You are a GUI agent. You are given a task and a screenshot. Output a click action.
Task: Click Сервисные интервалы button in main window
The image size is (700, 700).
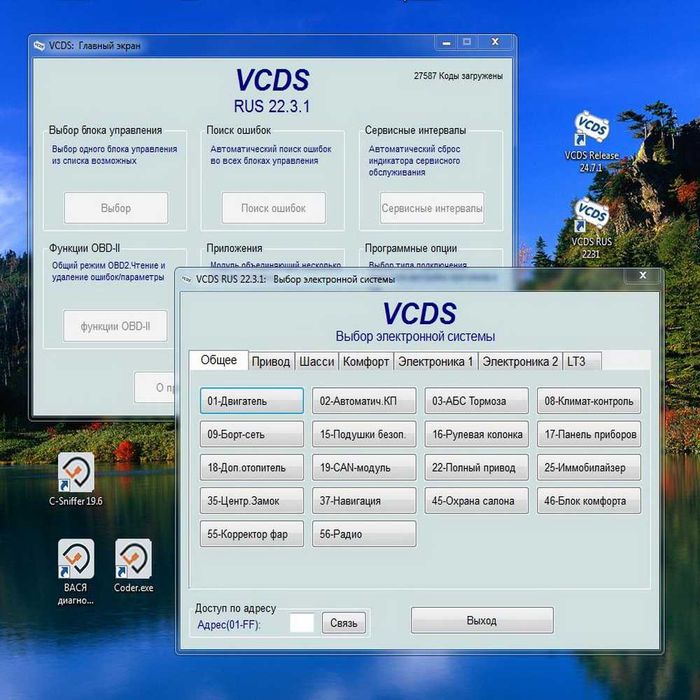click(432, 208)
